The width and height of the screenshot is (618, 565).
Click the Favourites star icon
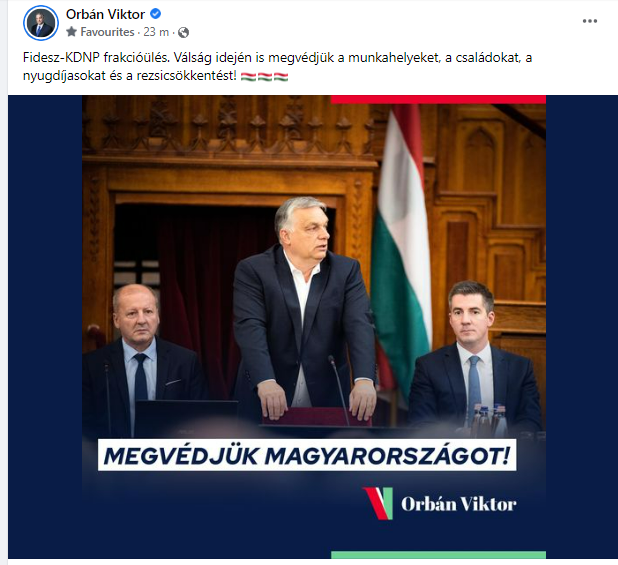71,32
